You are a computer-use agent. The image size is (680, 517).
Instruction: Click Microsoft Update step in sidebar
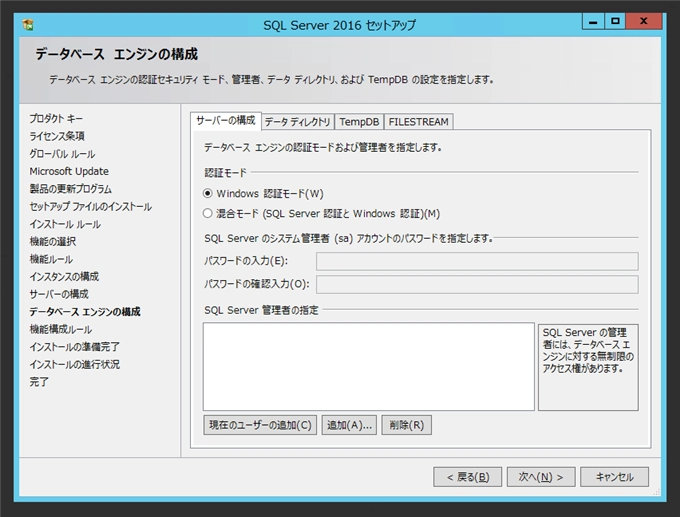[69, 171]
